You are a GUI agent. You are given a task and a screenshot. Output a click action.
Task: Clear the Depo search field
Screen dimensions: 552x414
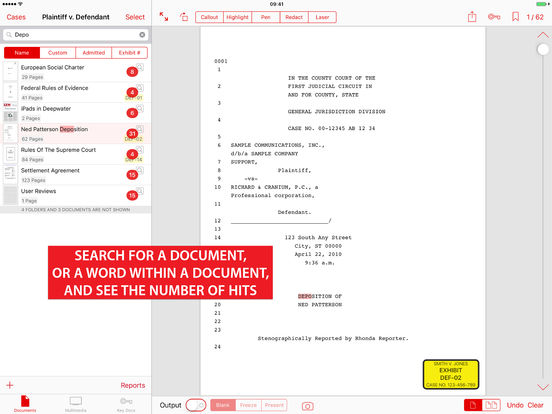click(x=142, y=34)
